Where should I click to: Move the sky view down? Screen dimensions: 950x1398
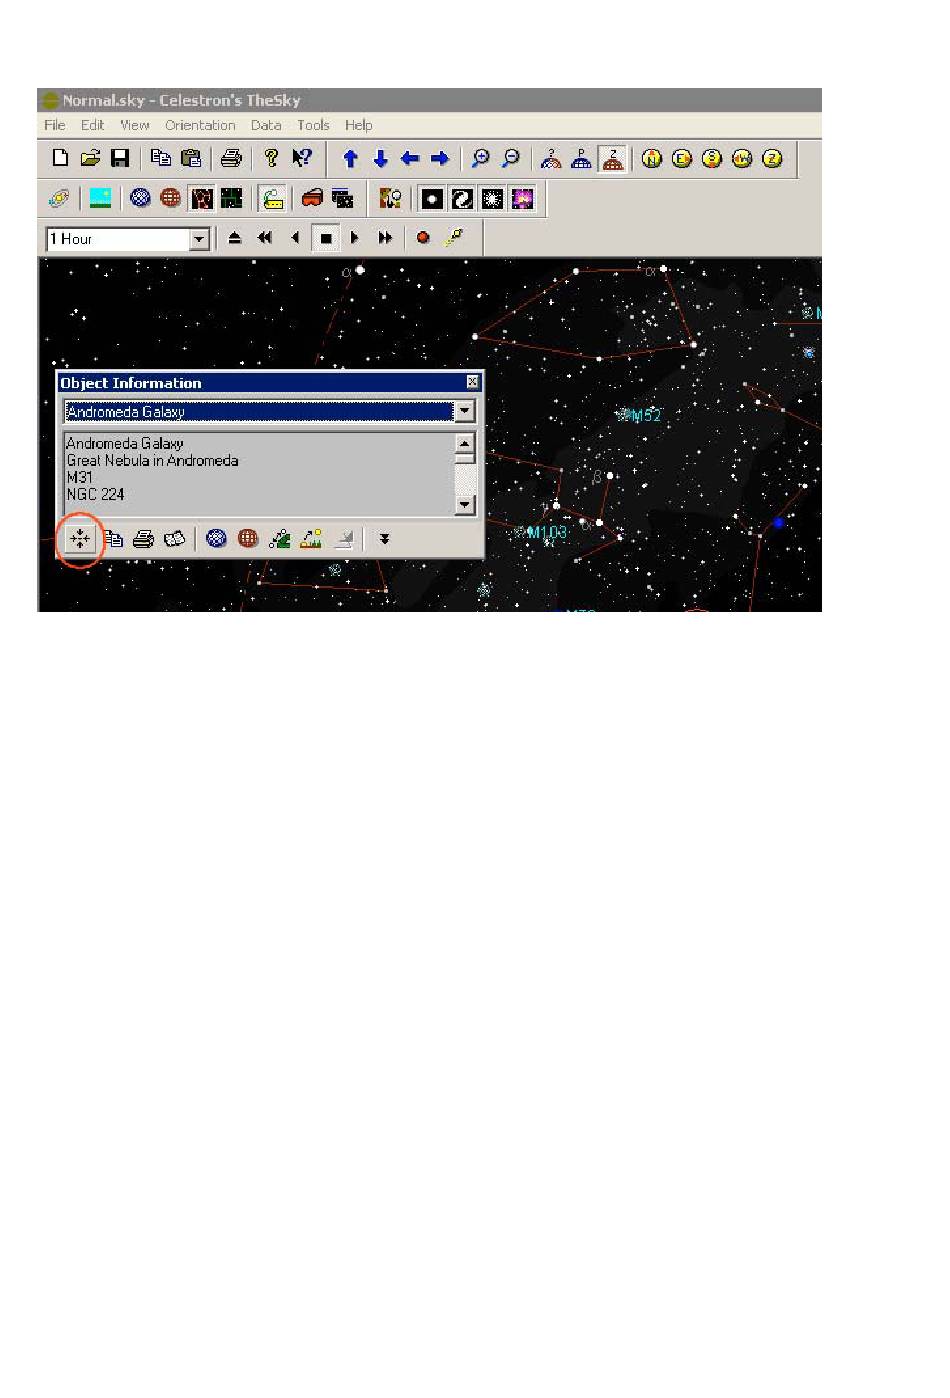(x=380, y=158)
